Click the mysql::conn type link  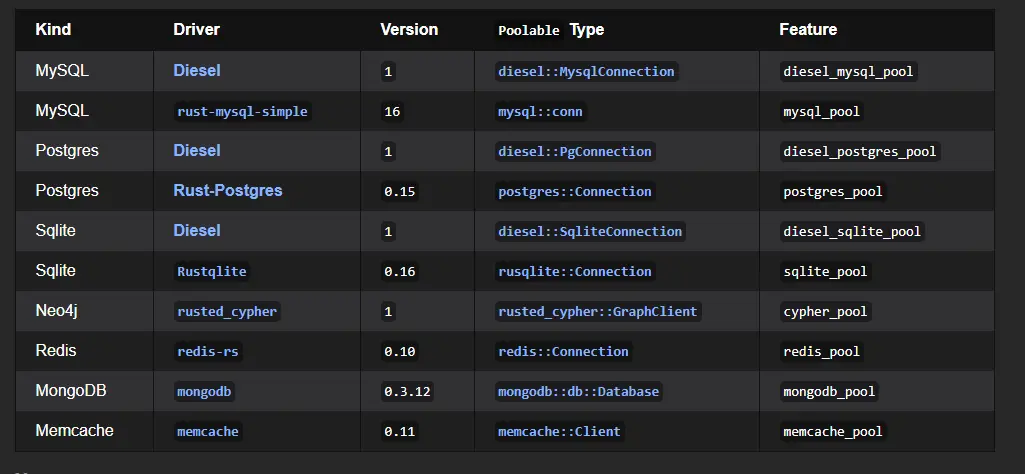point(541,111)
